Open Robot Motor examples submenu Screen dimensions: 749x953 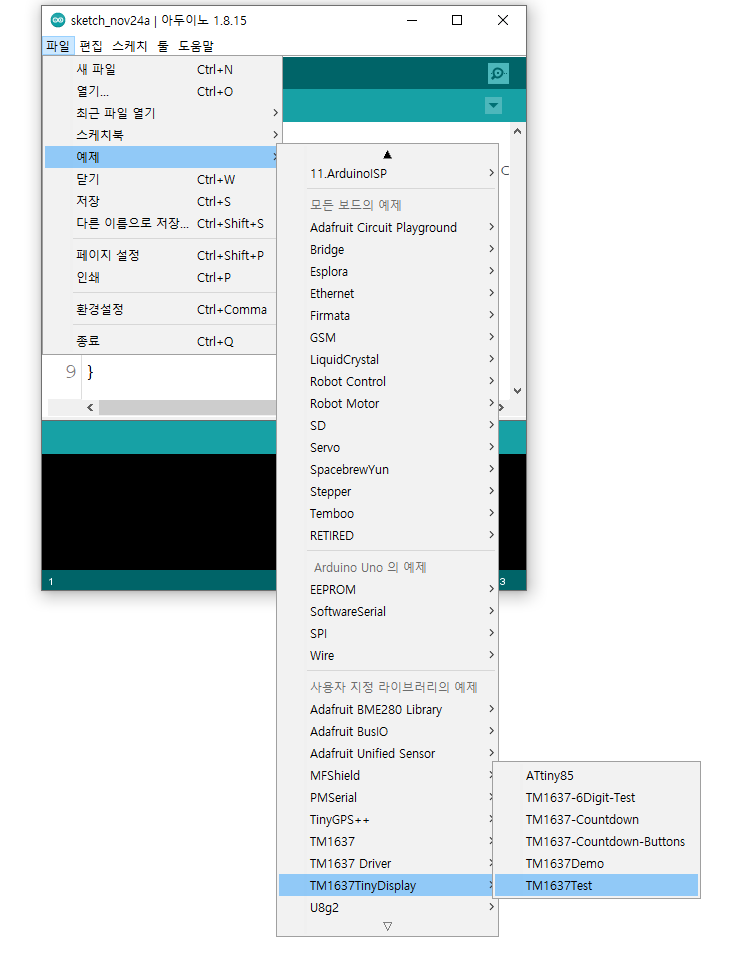point(388,404)
